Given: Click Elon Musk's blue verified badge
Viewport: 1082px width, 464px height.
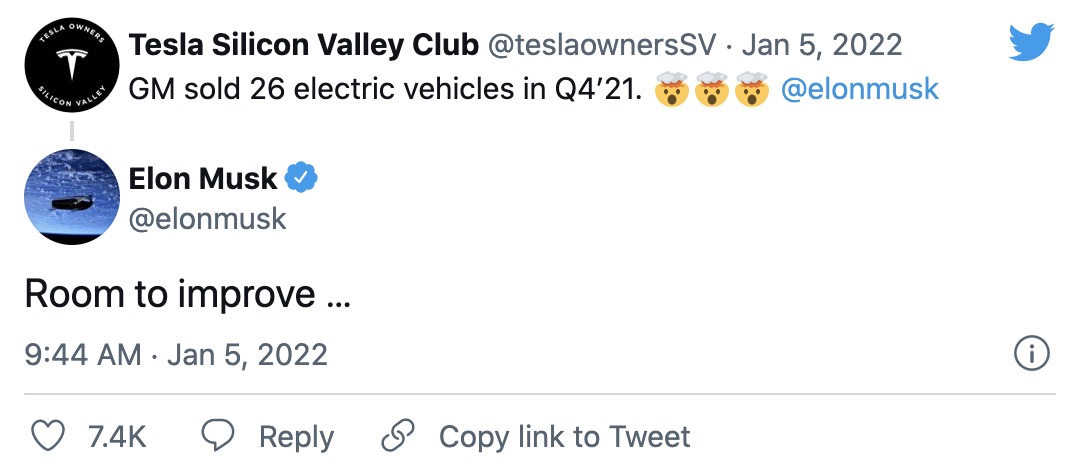Looking at the screenshot, I should 301,179.
